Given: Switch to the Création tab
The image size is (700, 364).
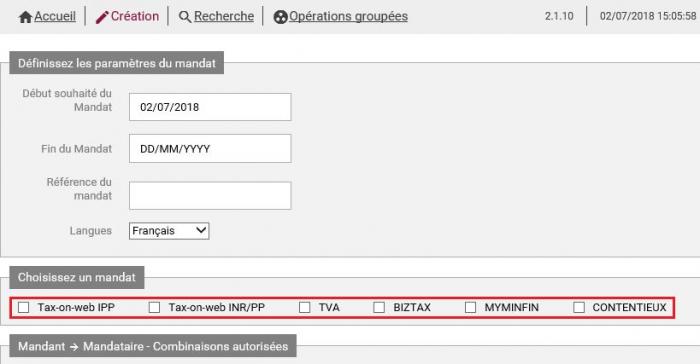Looking at the screenshot, I should tap(135, 17).
